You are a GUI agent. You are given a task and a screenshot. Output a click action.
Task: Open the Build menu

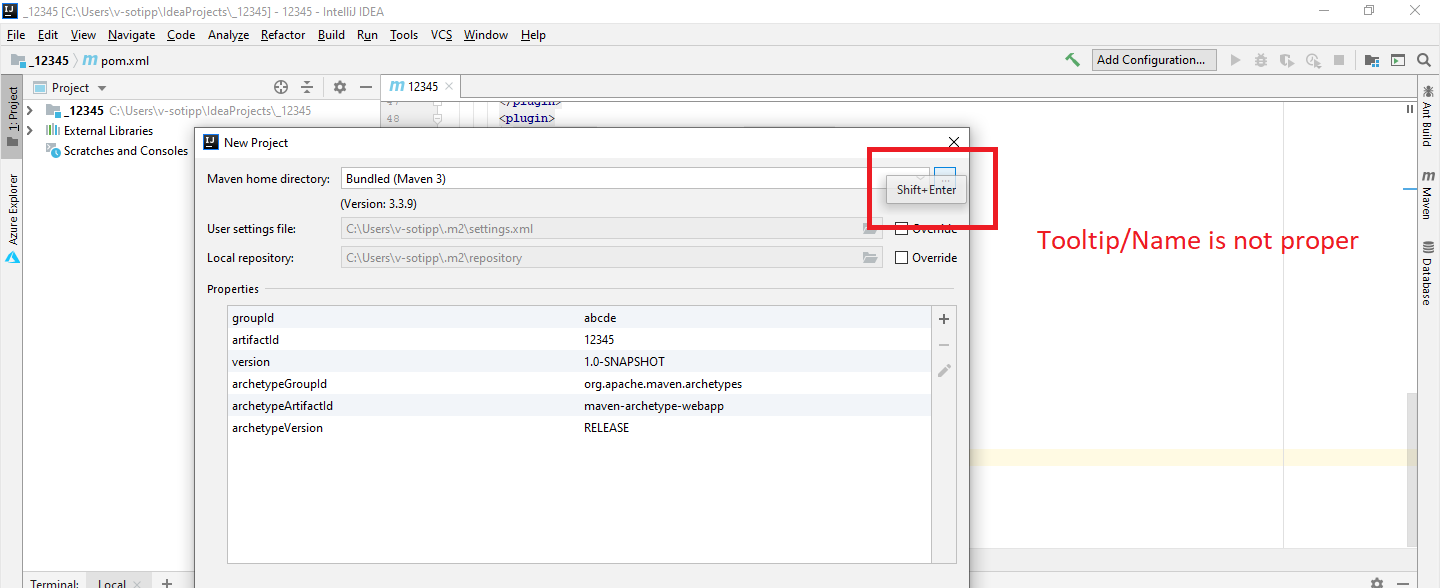tap(331, 34)
